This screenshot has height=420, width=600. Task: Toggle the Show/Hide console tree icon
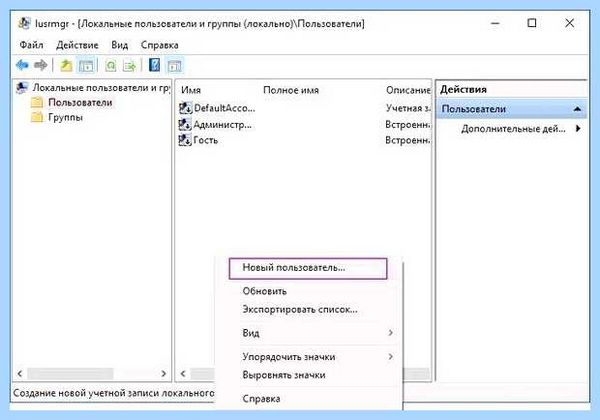click(x=86, y=66)
